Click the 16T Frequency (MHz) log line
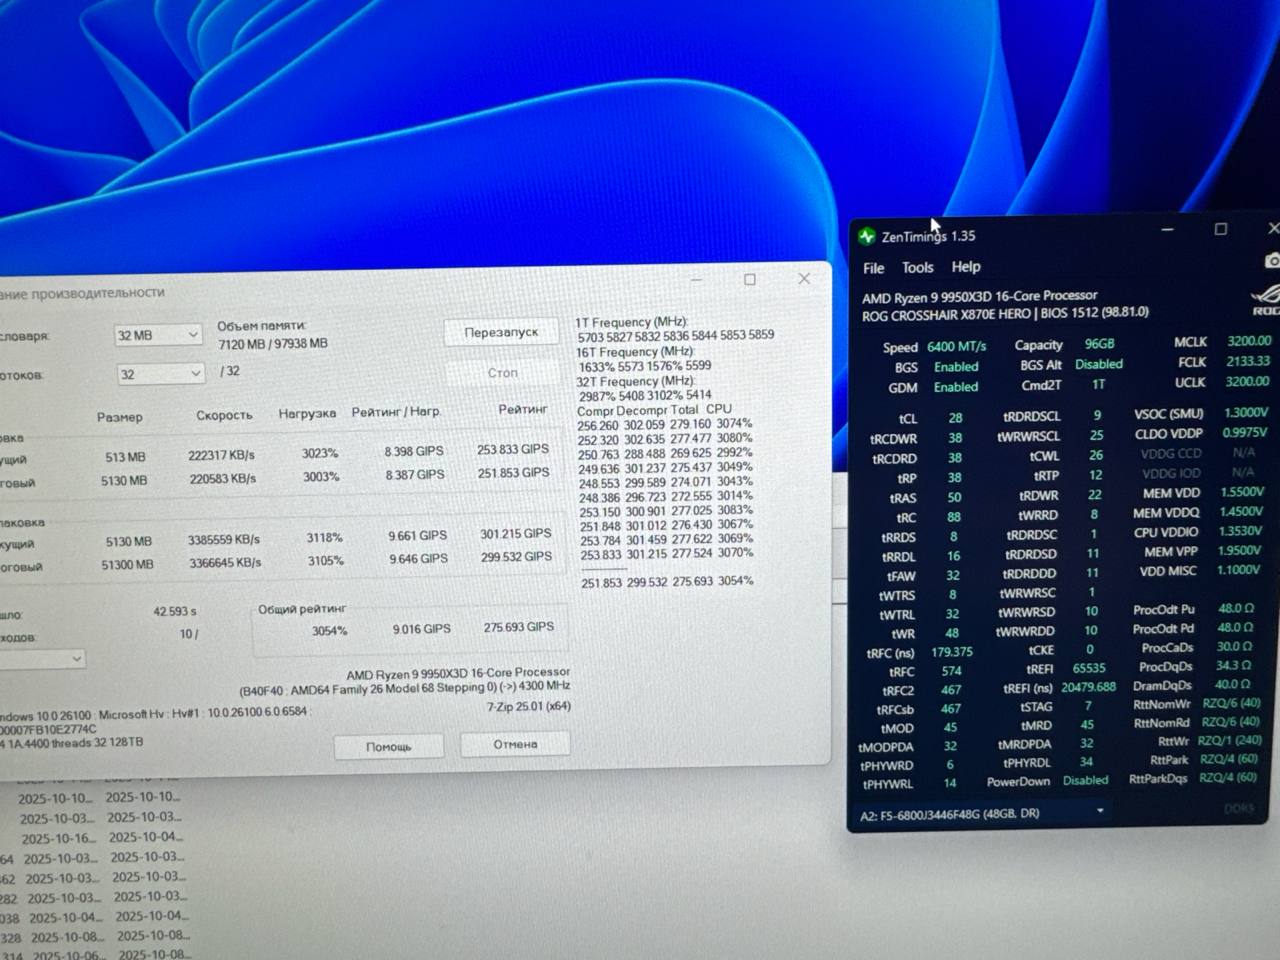The image size is (1280, 960). pos(635,352)
